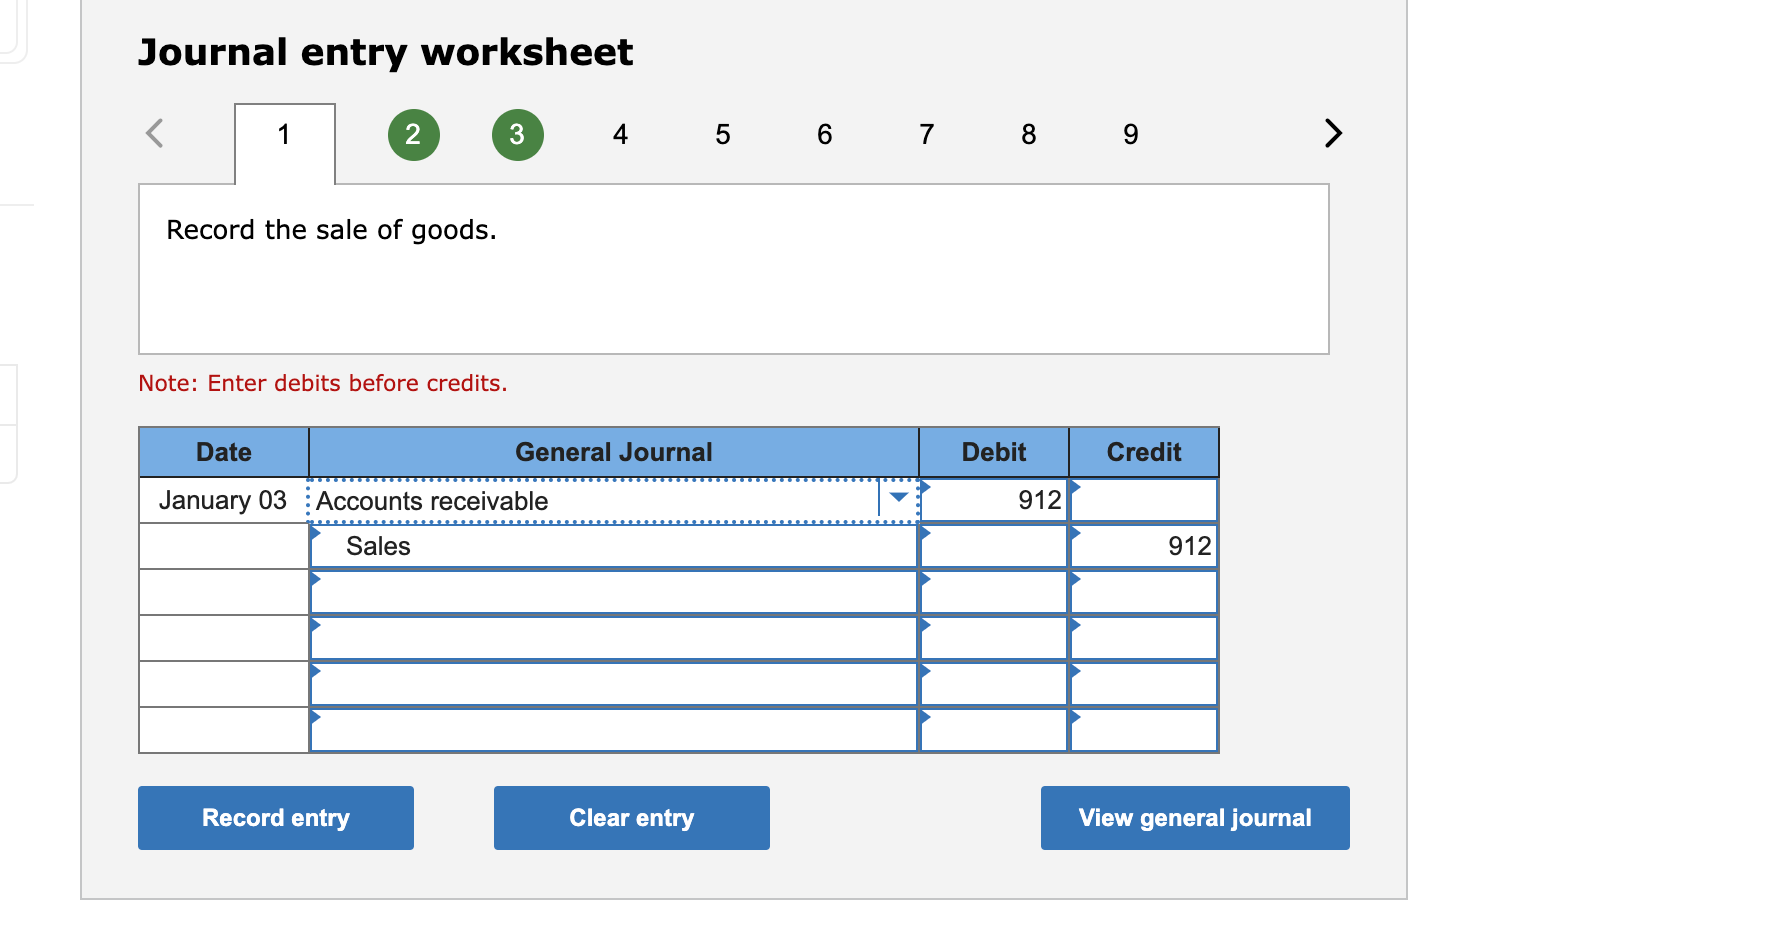Click the blue flag marker beside the Credit 912 cell
The width and height of the screenshot is (1784, 936).
(1076, 535)
